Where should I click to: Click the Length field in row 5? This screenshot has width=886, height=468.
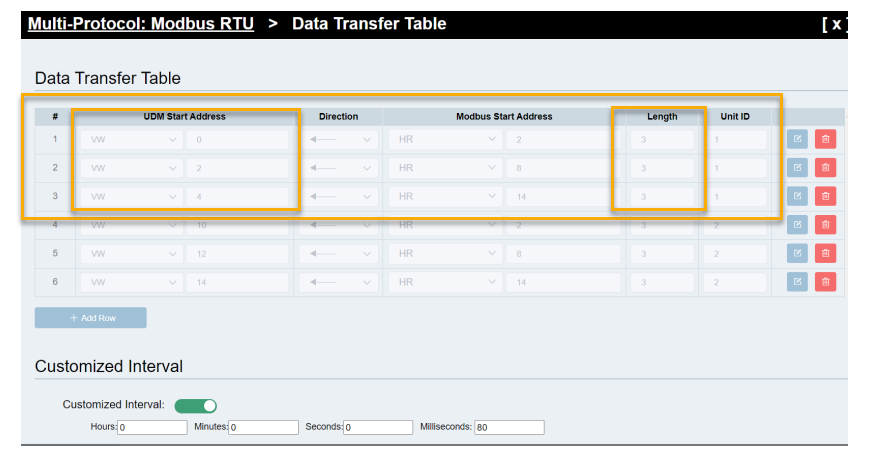[x=662, y=254]
